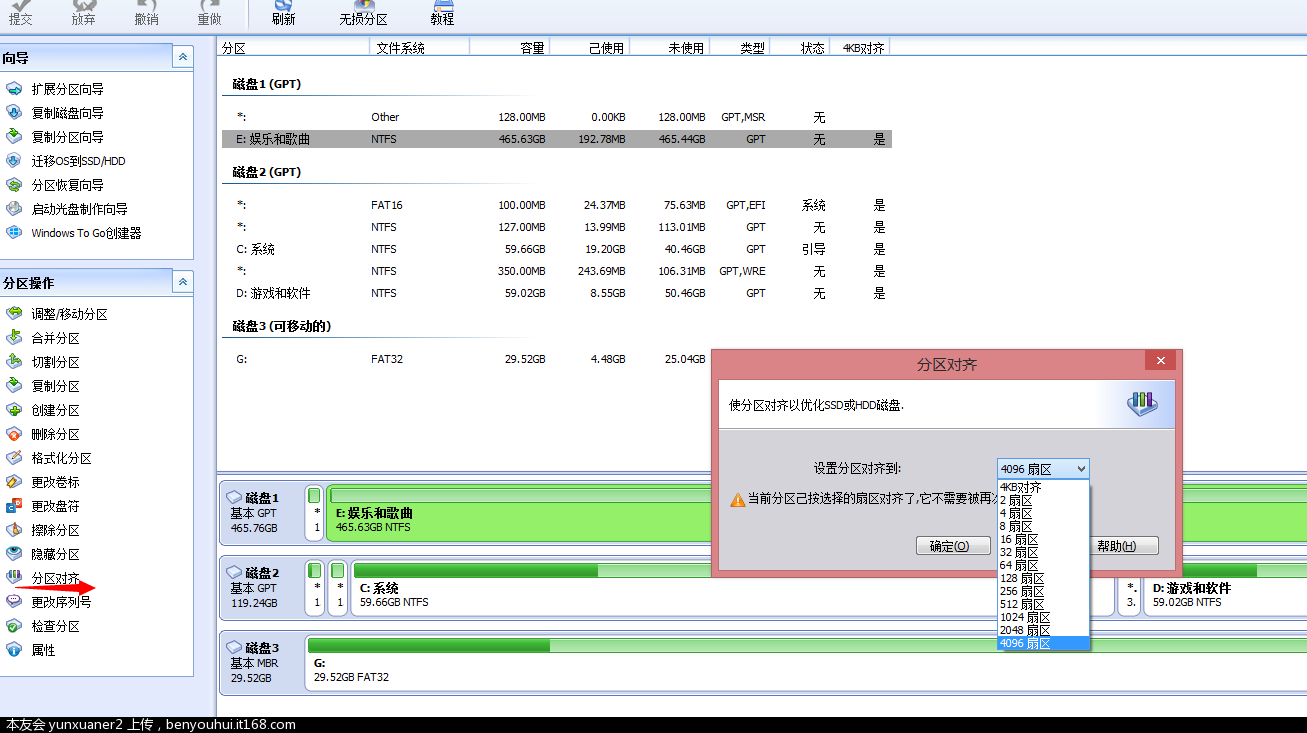1307x733 pixels.
Task: Click the 删除分区 icon
Action: [14, 434]
